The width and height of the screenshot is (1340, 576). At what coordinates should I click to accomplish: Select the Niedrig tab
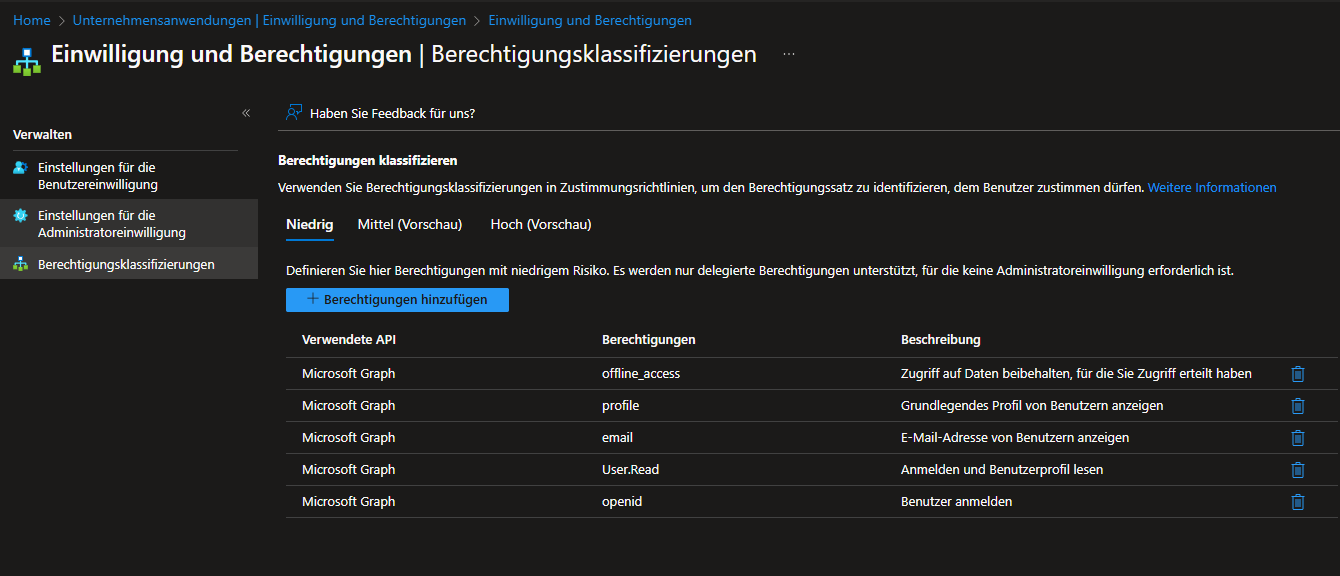pyautogui.click(x=309, y=225)
